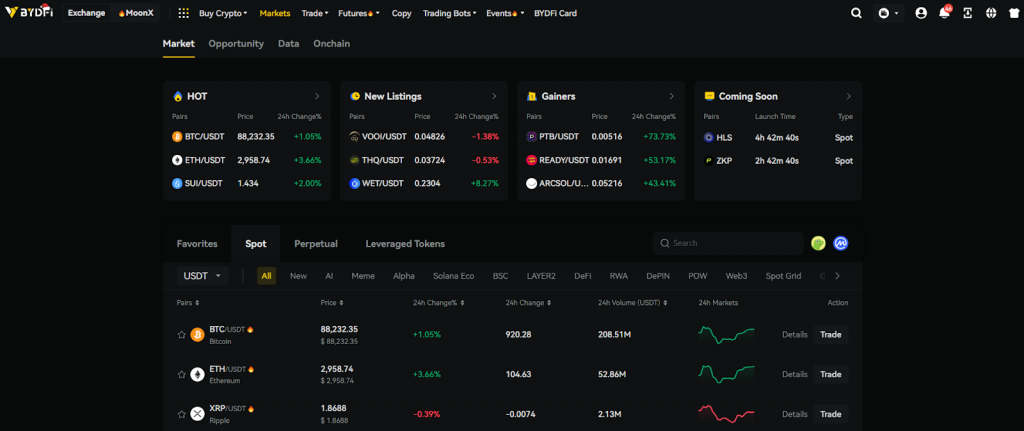The width and height of the screenshot is (1024, 431).
Task: Open the USDT quote currency dropdown
Action: click(202, 276)
